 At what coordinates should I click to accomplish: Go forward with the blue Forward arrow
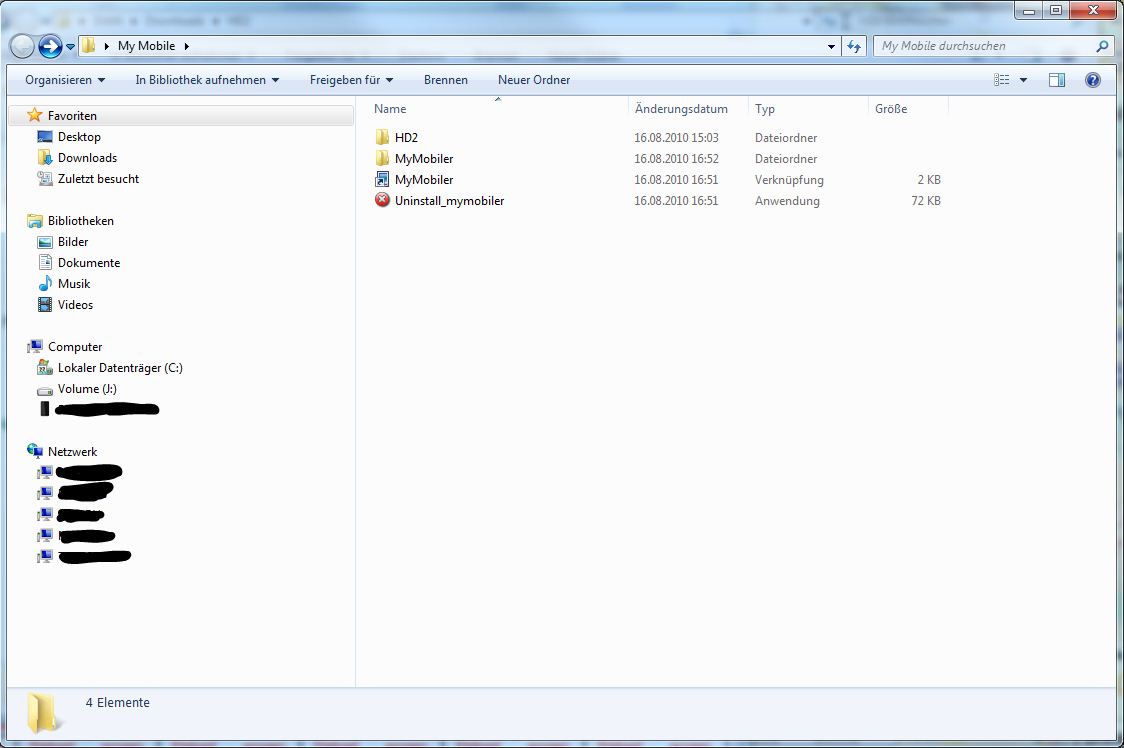tap(50, 46)
